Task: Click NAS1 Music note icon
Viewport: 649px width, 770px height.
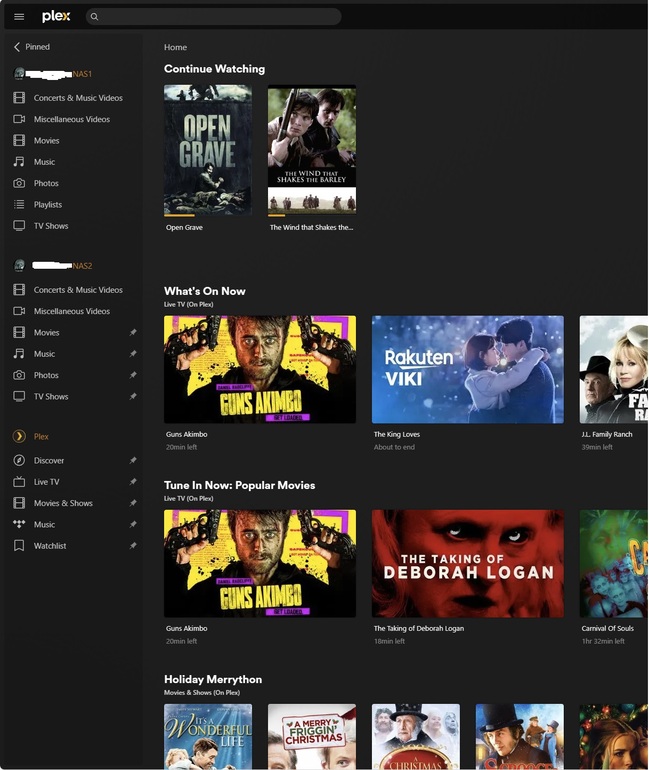Action: click(x=19, y=162)
